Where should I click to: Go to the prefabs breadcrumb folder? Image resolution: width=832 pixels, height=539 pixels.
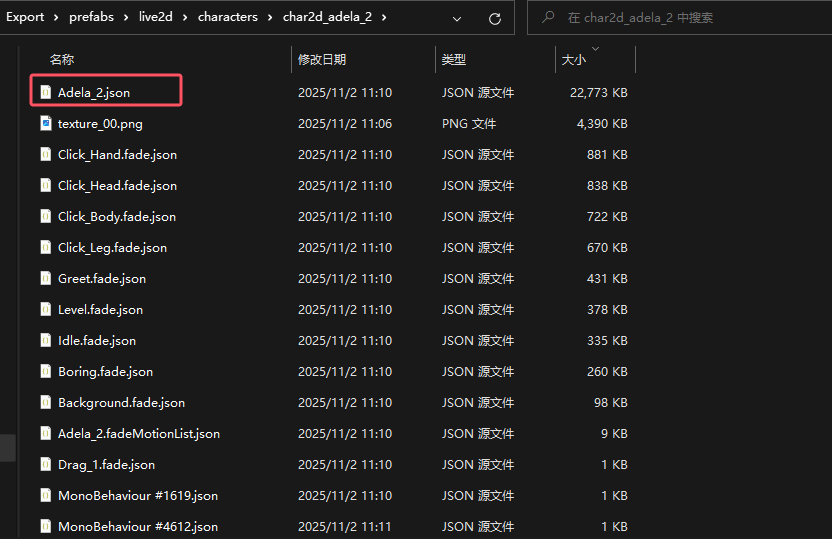tap(91, 17)
